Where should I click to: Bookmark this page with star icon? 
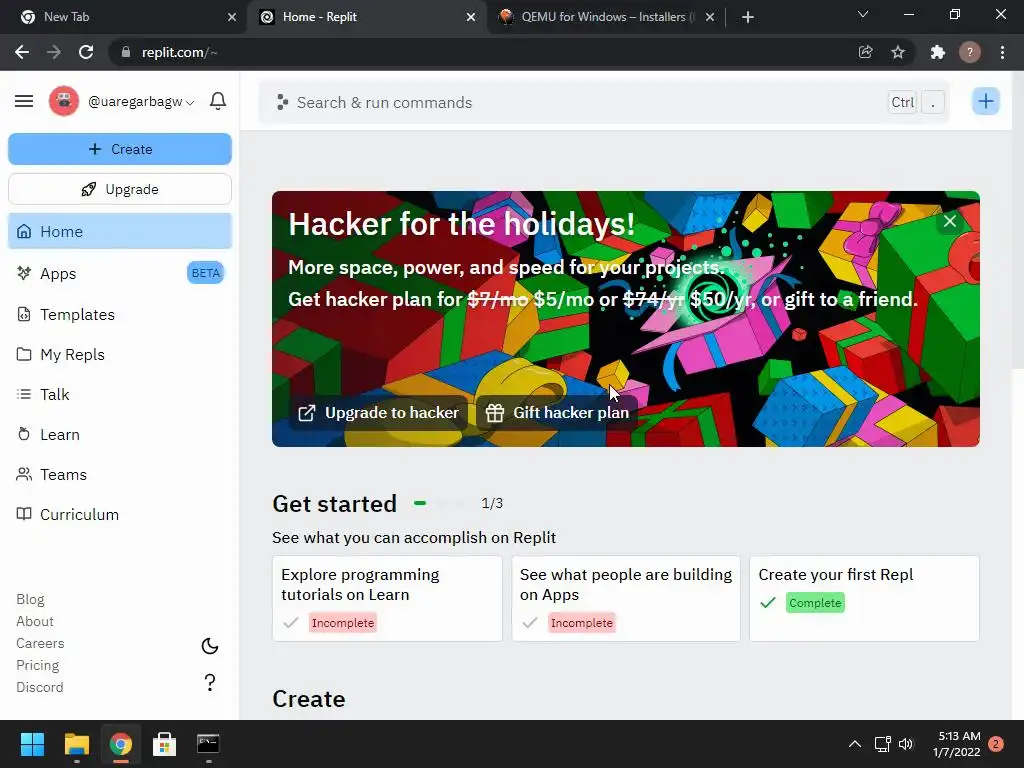pyautogui.click(x=898, y=52)
